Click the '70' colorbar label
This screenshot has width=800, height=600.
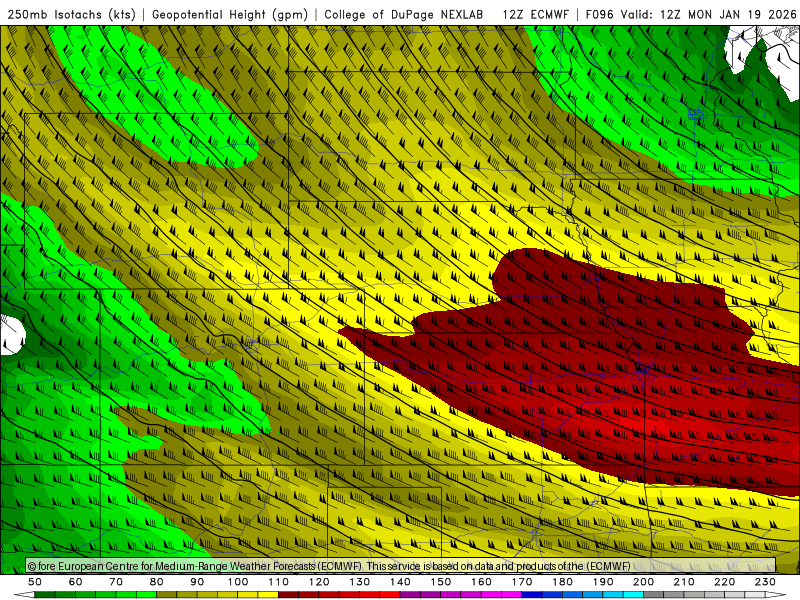[x=116, y=582]
